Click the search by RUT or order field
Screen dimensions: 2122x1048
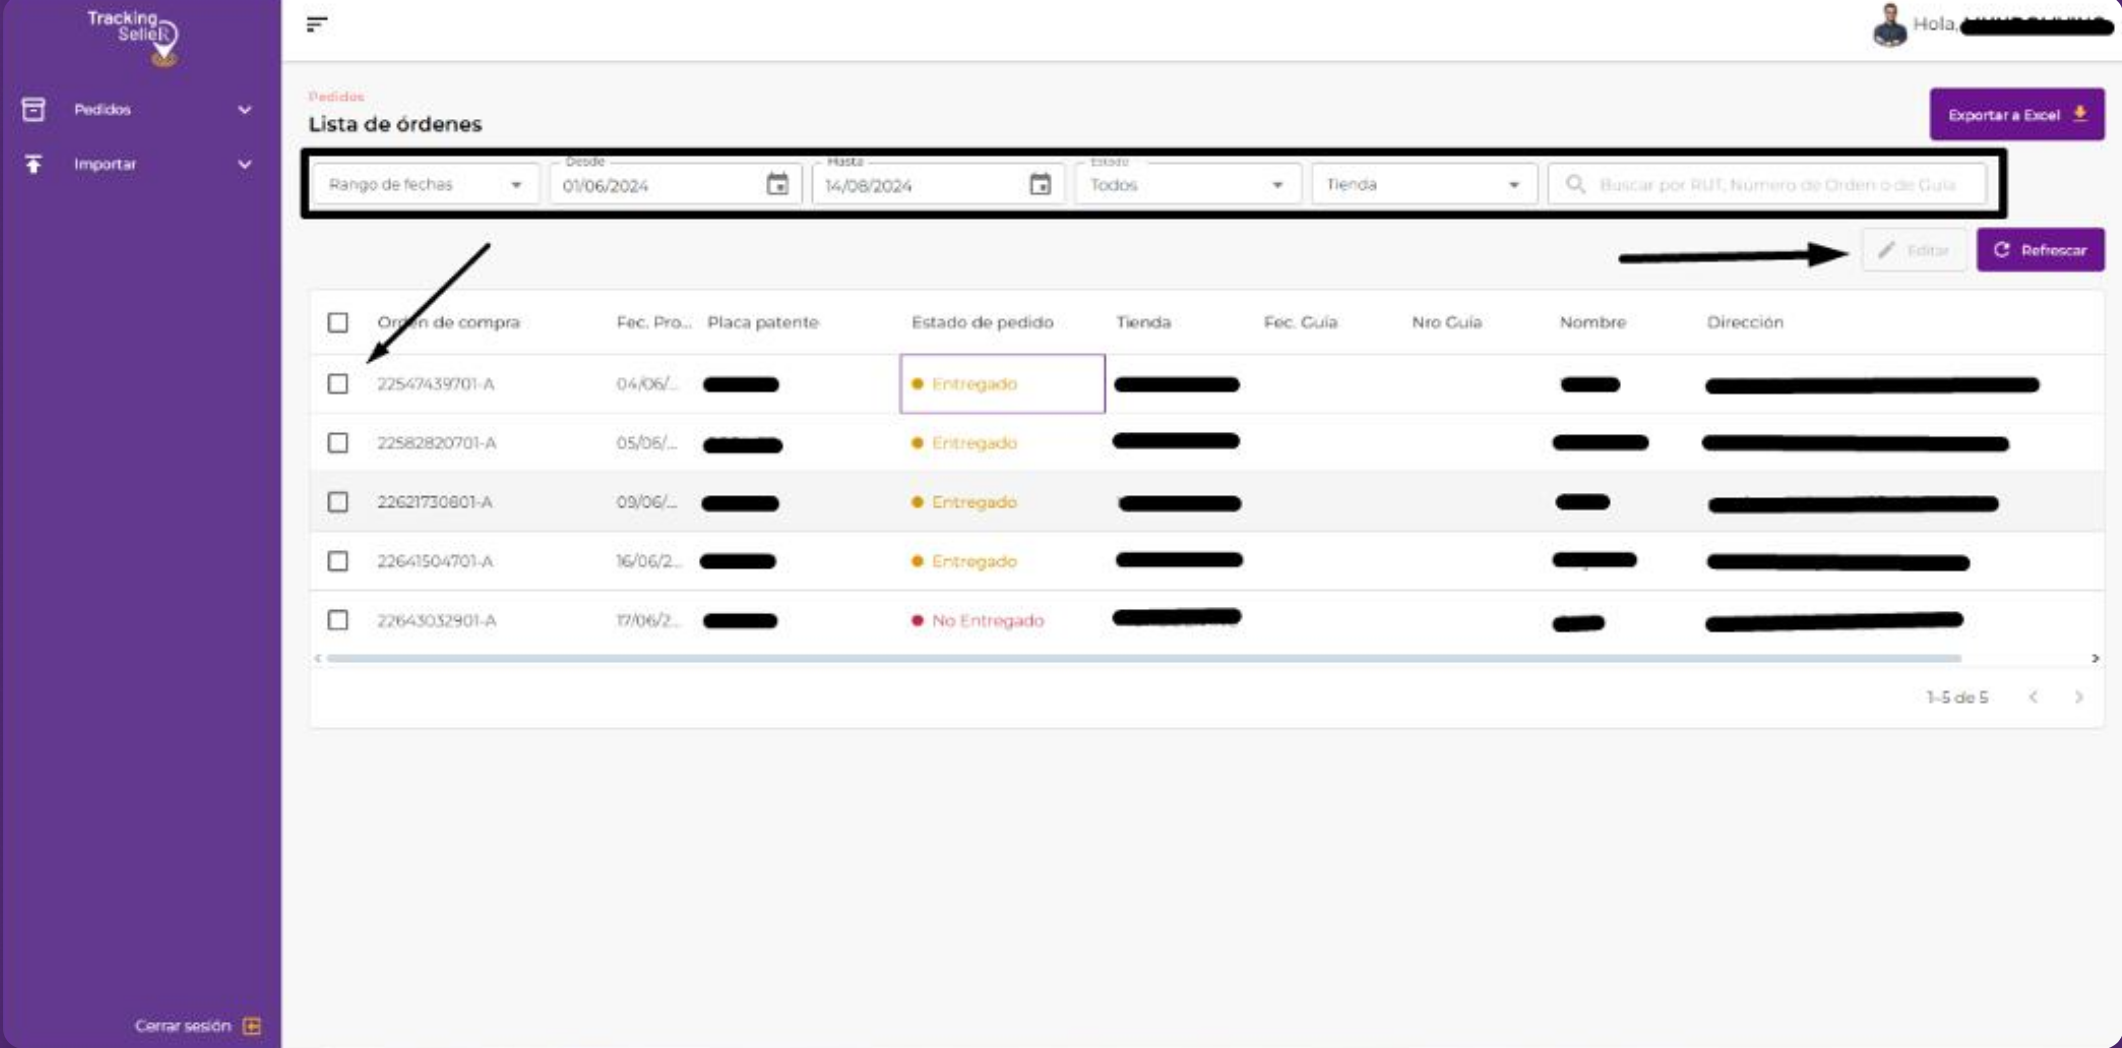(x=1766, y=184)
